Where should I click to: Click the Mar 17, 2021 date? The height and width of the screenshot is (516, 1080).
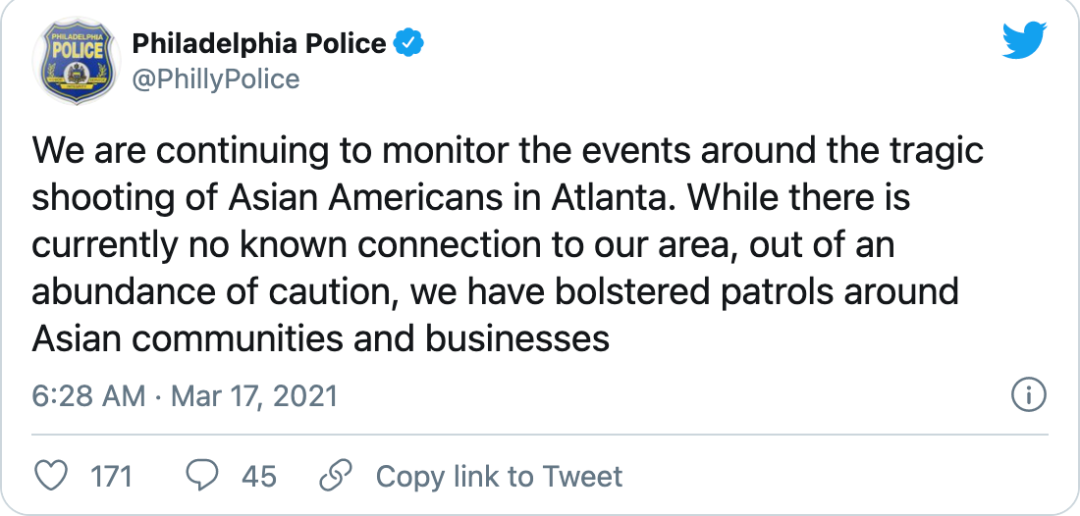pos(254,397)
